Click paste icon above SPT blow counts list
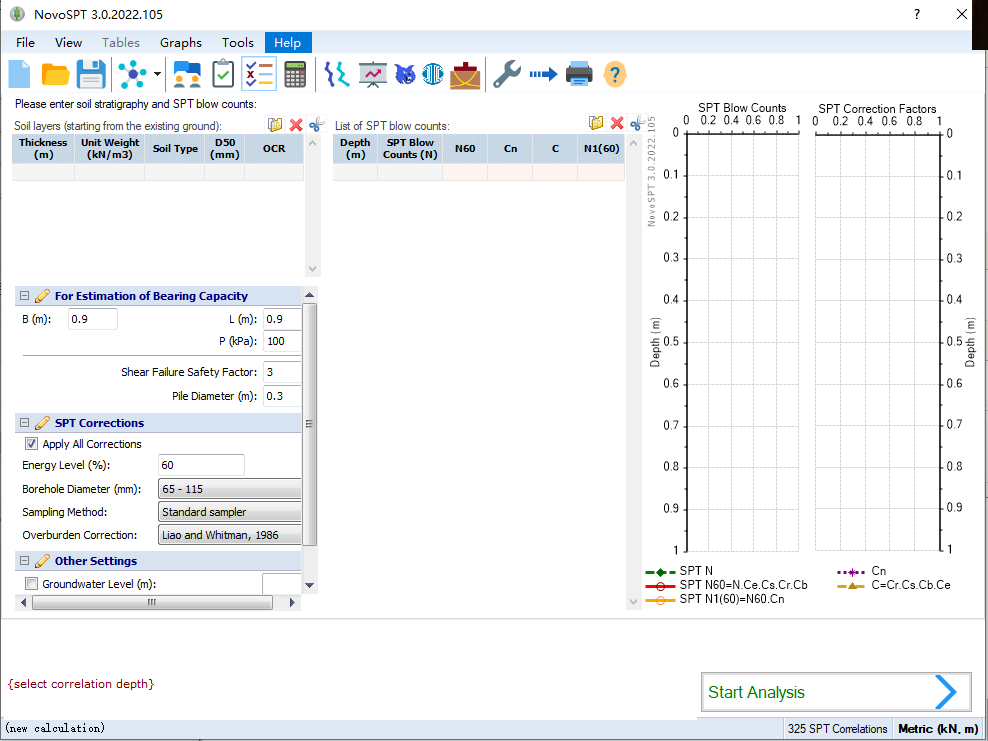Screen dimensions: 988x741 click(x=595, y=123)
